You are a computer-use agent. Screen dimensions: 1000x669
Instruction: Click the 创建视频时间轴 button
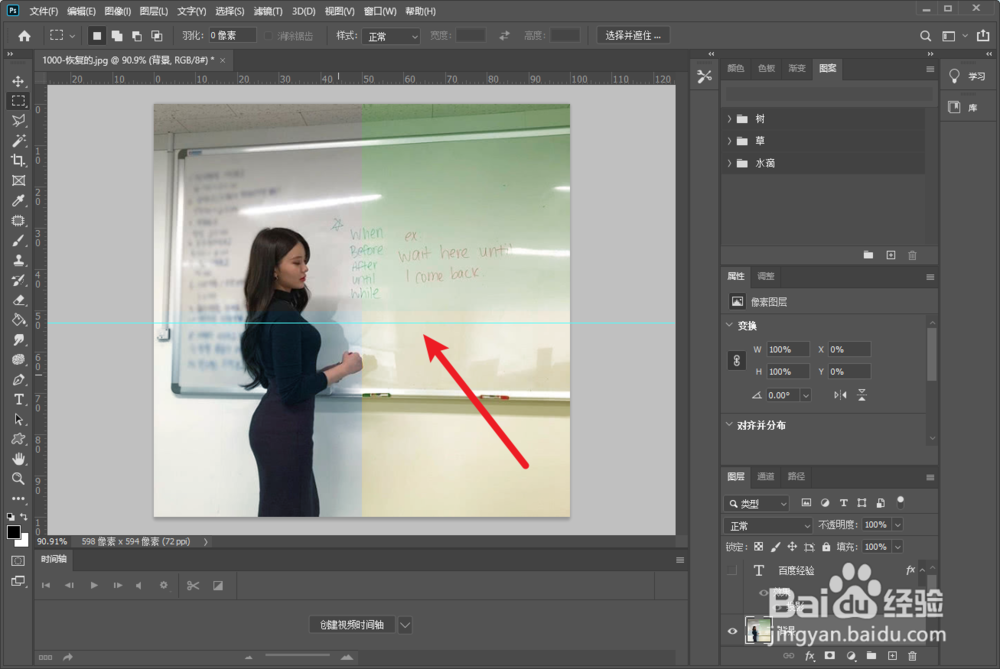point(352,625)
